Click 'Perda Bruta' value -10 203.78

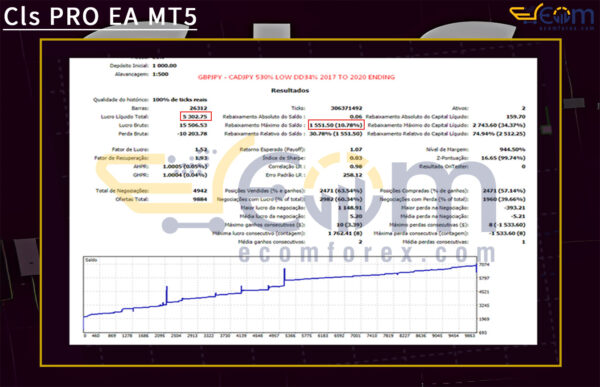pos(192,134)
